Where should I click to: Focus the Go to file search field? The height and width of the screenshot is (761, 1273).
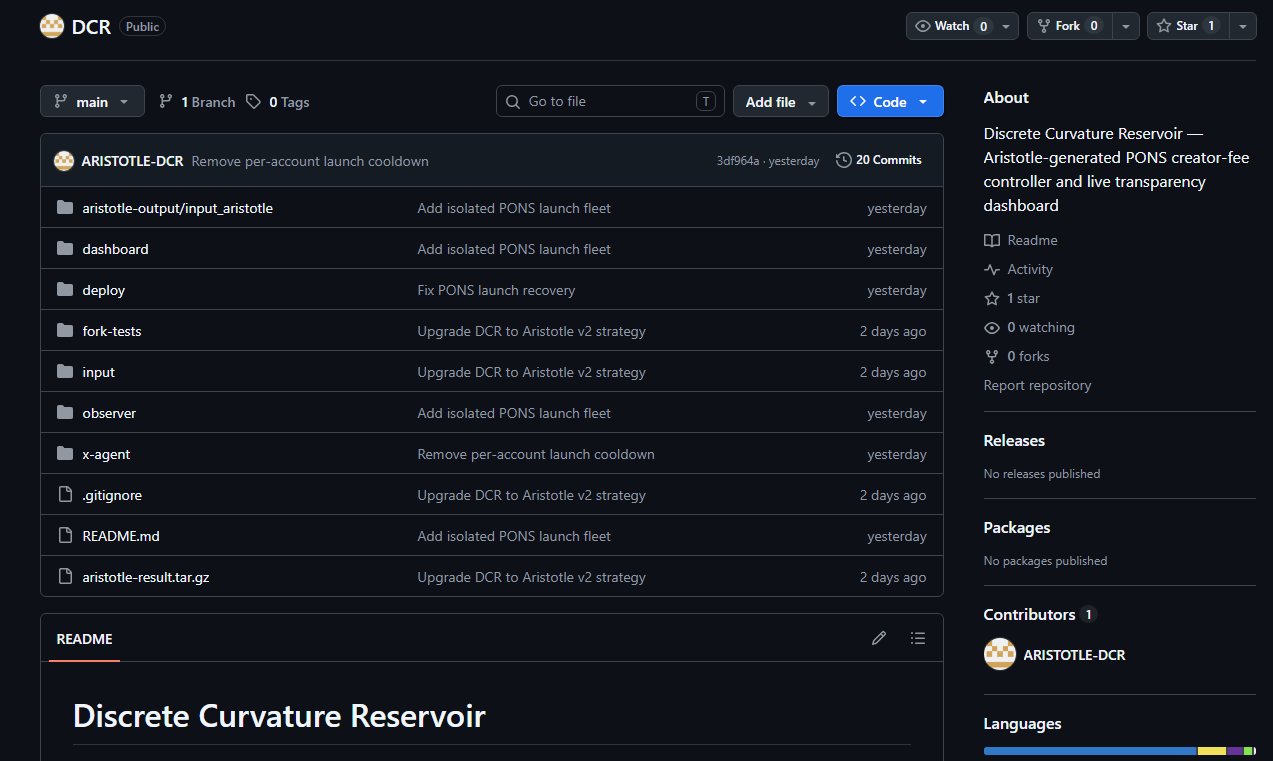610,101
